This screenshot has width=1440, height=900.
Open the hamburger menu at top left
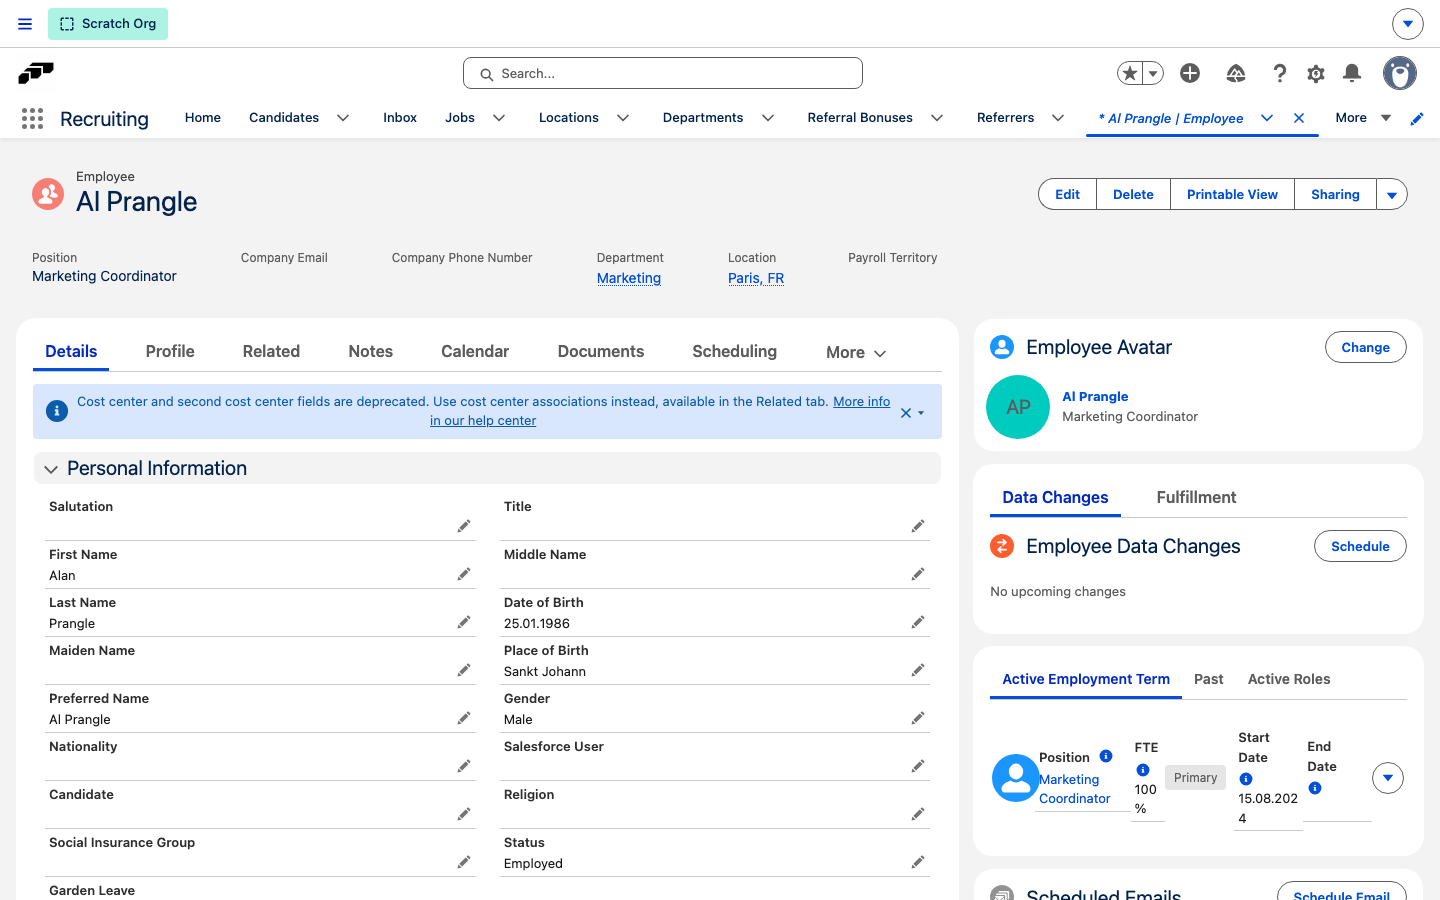(x=25, y=24)
